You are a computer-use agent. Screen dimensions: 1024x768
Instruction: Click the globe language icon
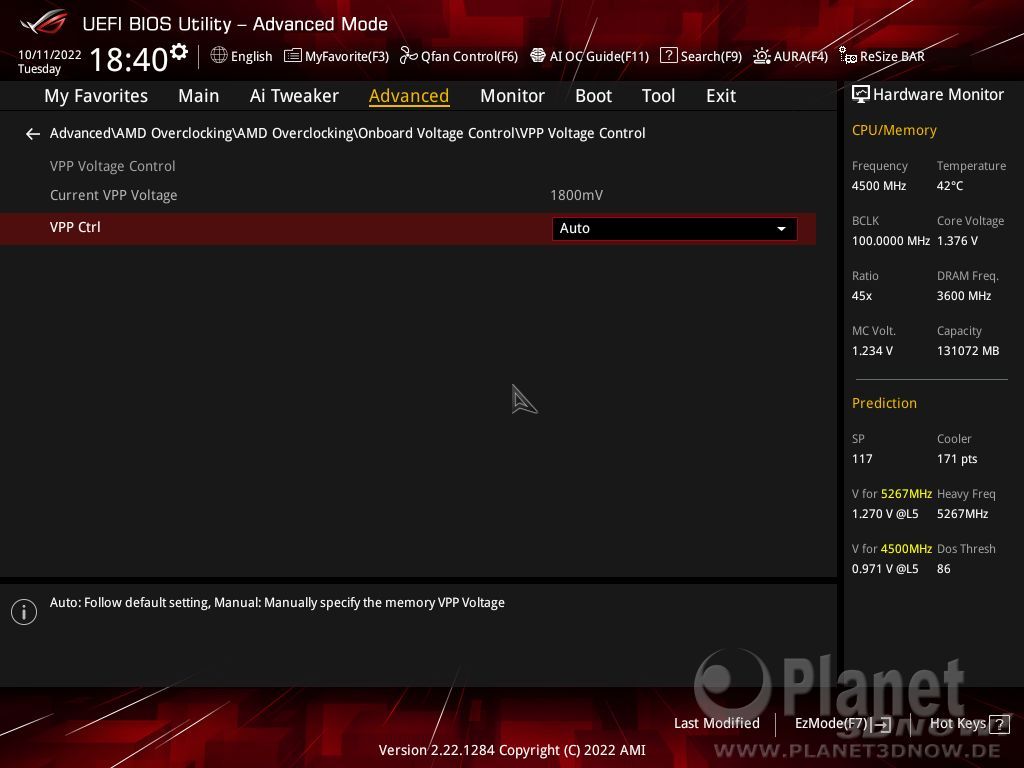[219, 56]
